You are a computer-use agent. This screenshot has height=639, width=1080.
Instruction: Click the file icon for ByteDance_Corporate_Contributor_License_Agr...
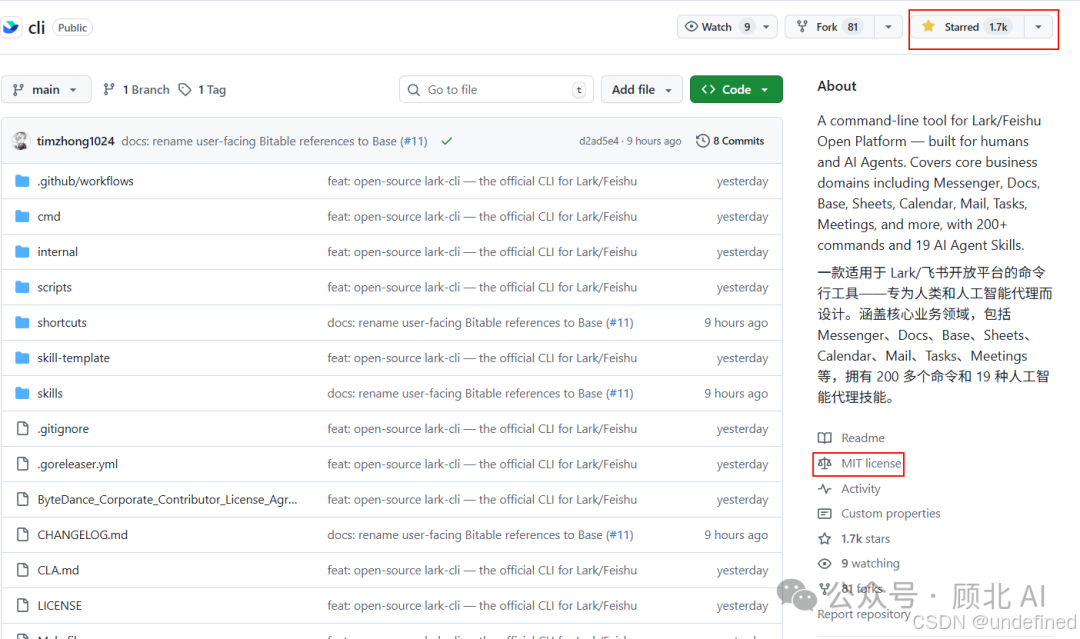pos(23,499)
